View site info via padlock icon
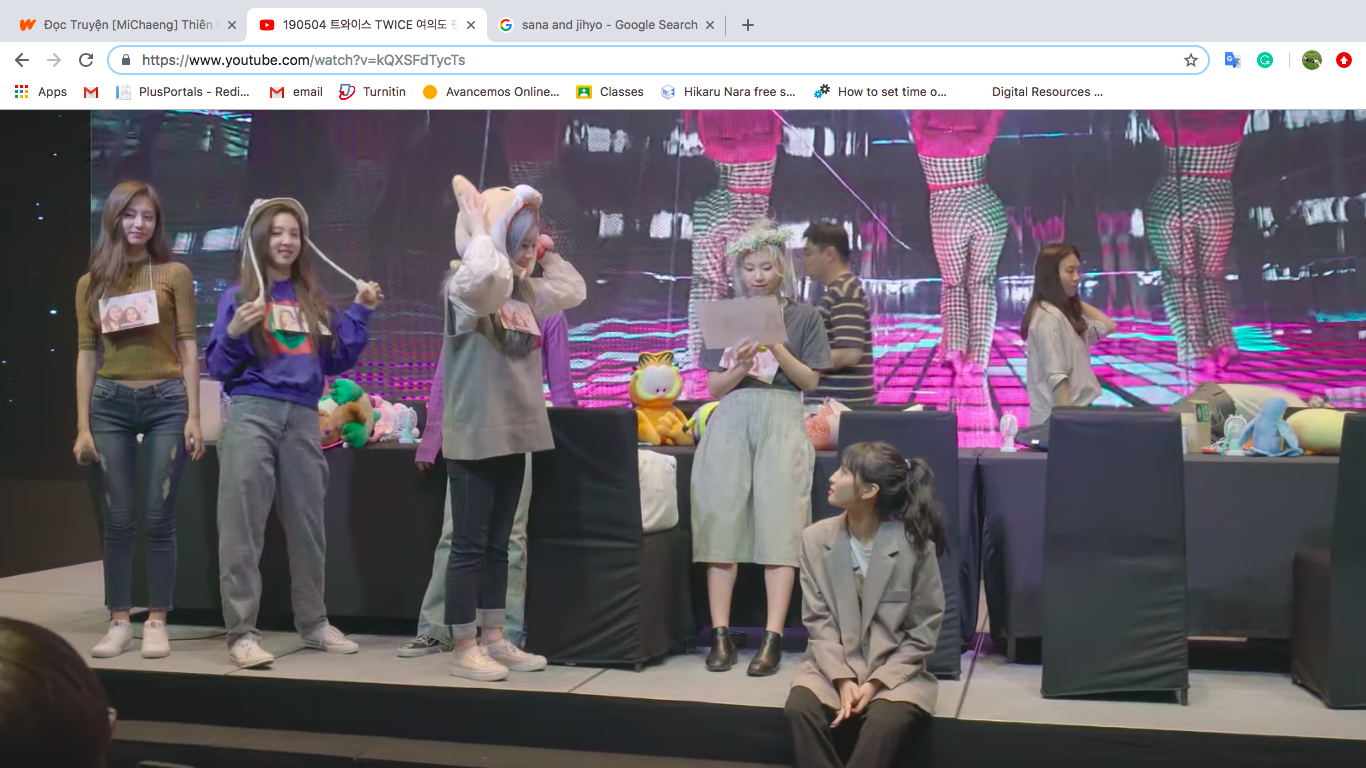 [126, 60]
